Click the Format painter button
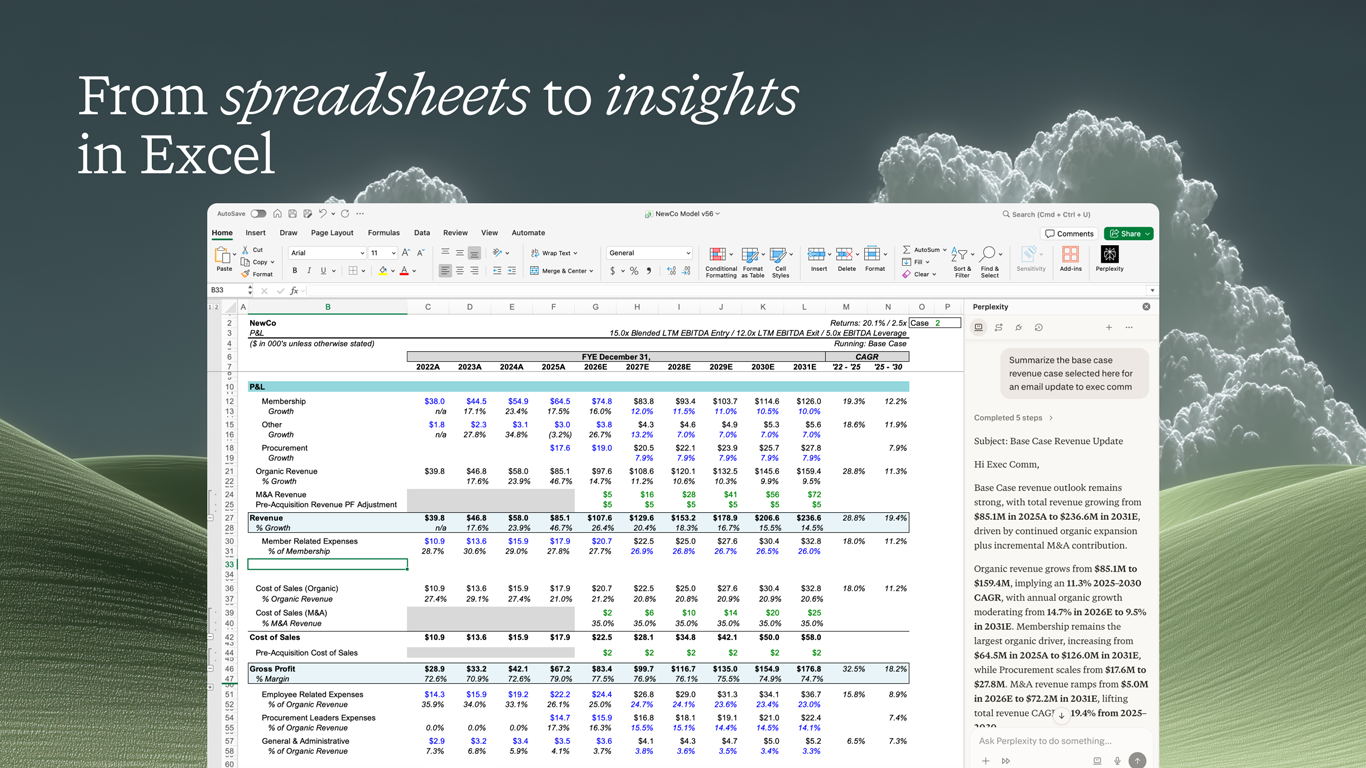This screenshot has height=768, width=1366. (258, 274)
